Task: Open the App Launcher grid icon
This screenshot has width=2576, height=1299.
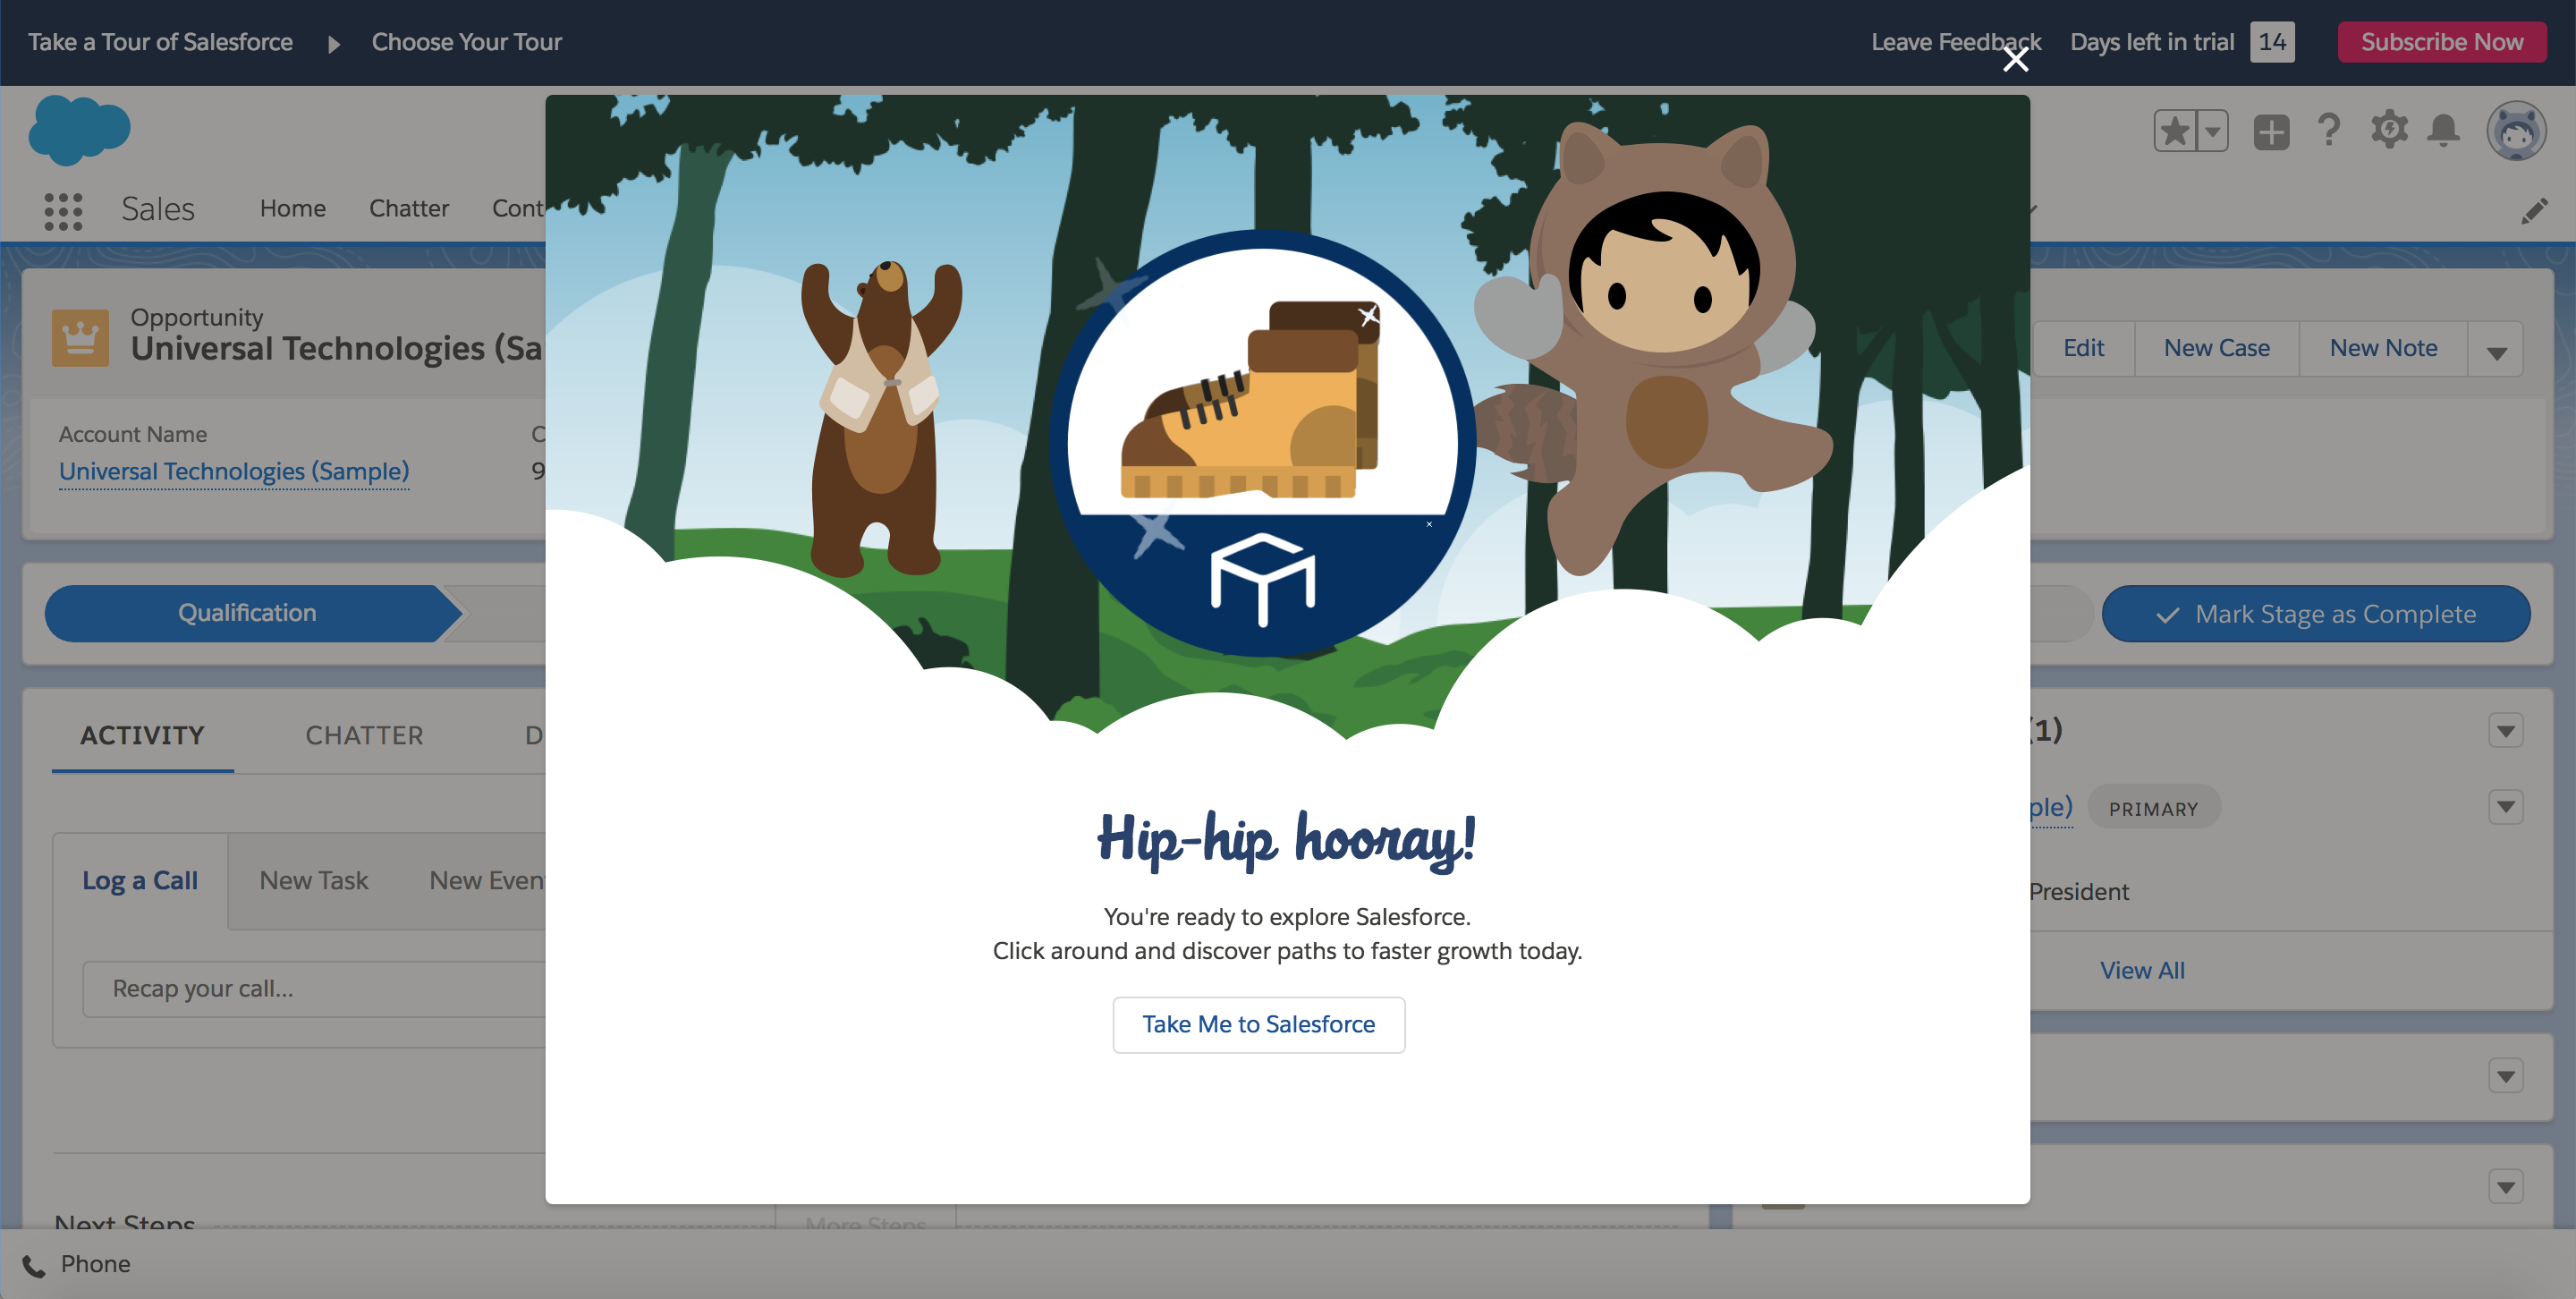Action: [63, 210]
